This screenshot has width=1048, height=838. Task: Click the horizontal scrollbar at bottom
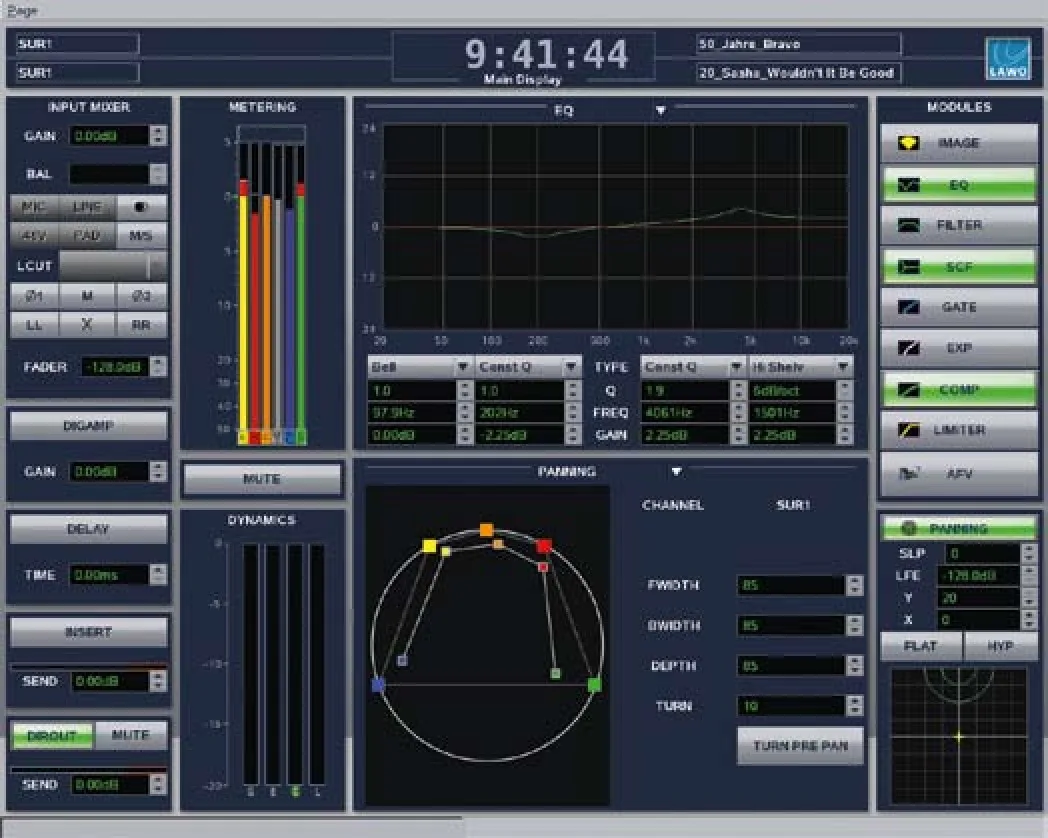(x=233, y=827)
